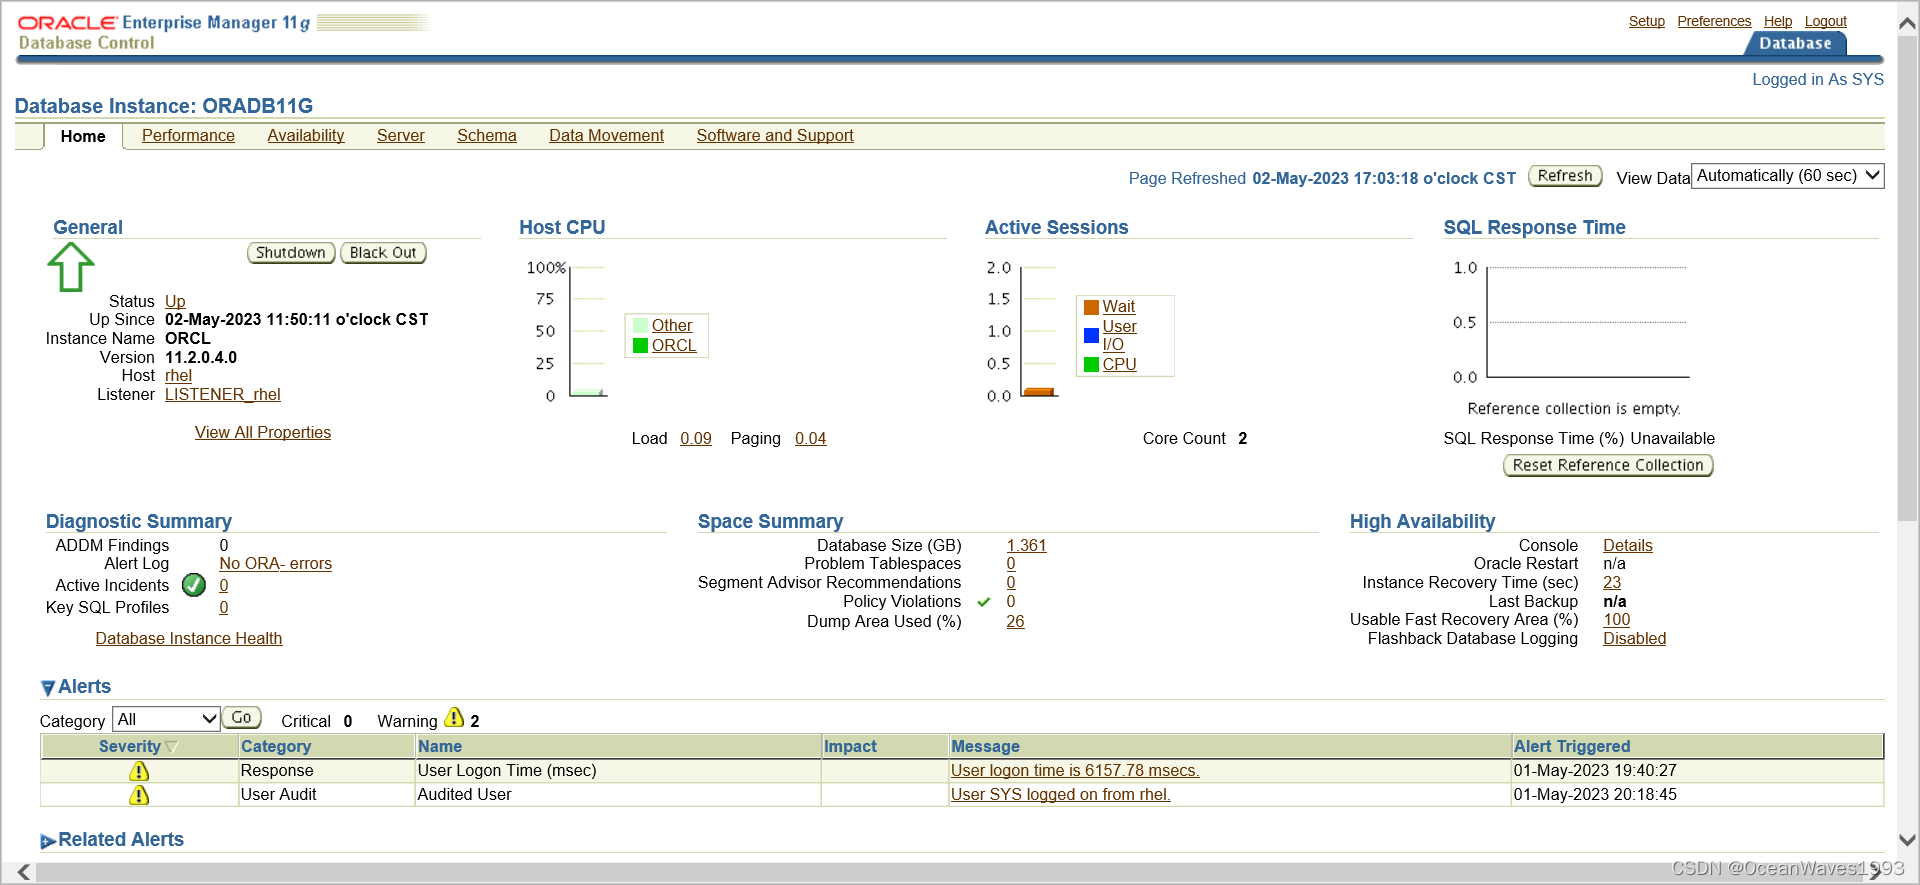1920x885 pixels.
Task: Click Dump Area Used value 26
Action: click(x=1016, y=622)
